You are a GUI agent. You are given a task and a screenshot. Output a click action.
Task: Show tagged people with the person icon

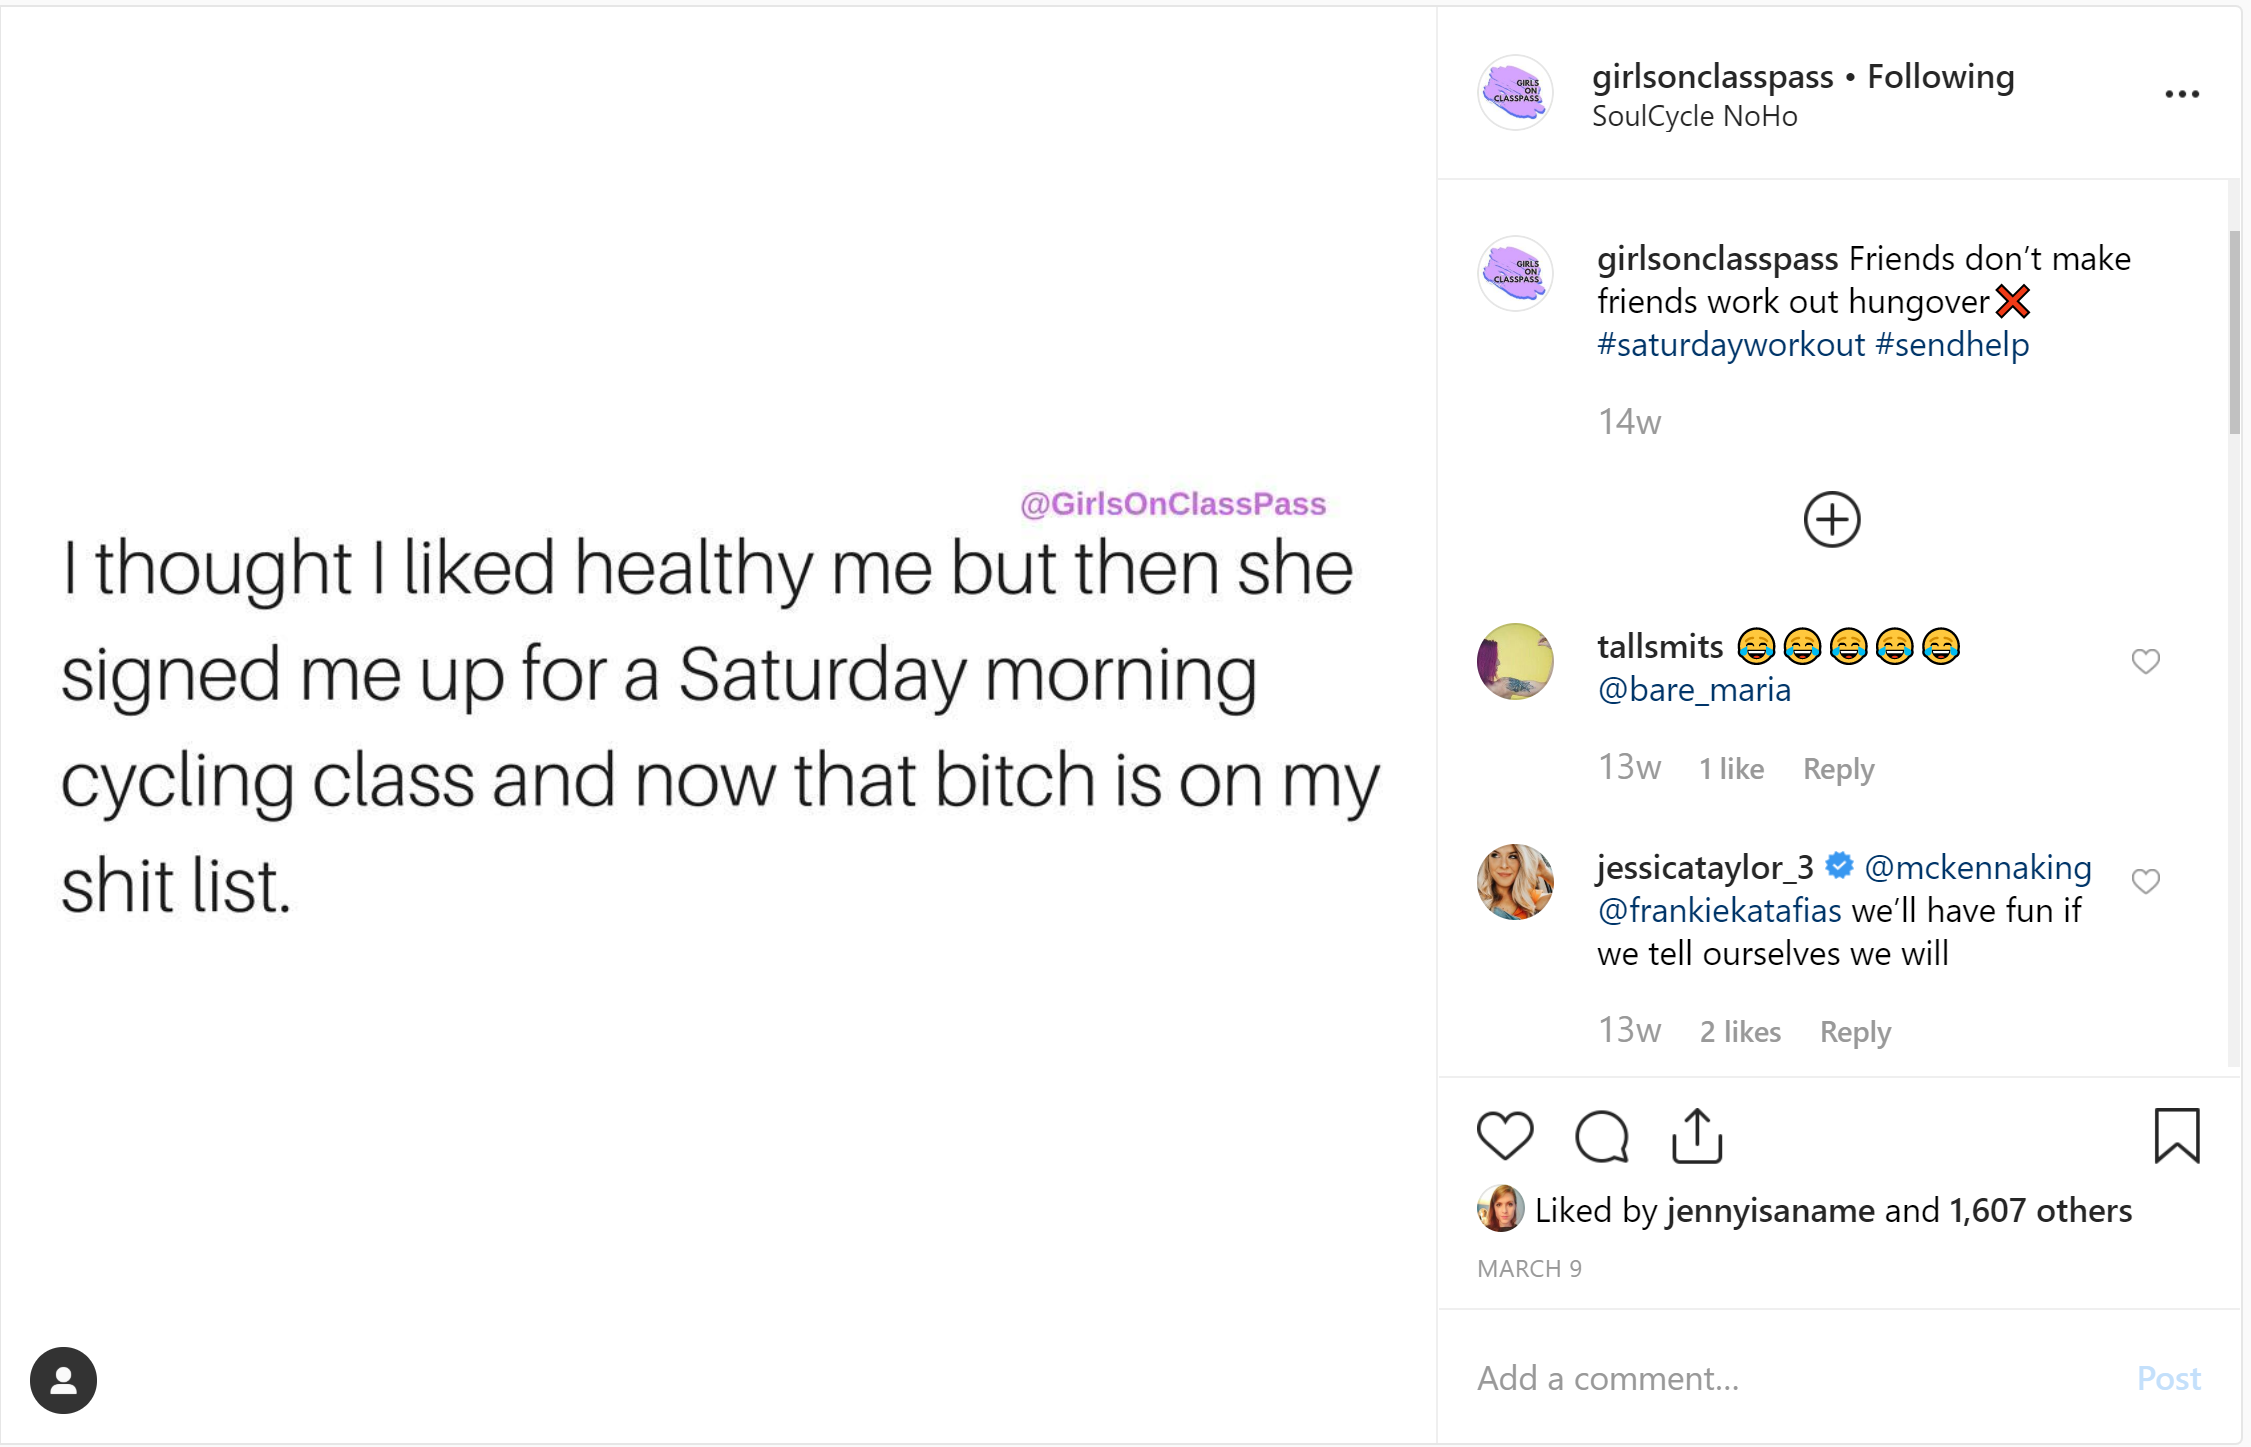[63, 1380]
